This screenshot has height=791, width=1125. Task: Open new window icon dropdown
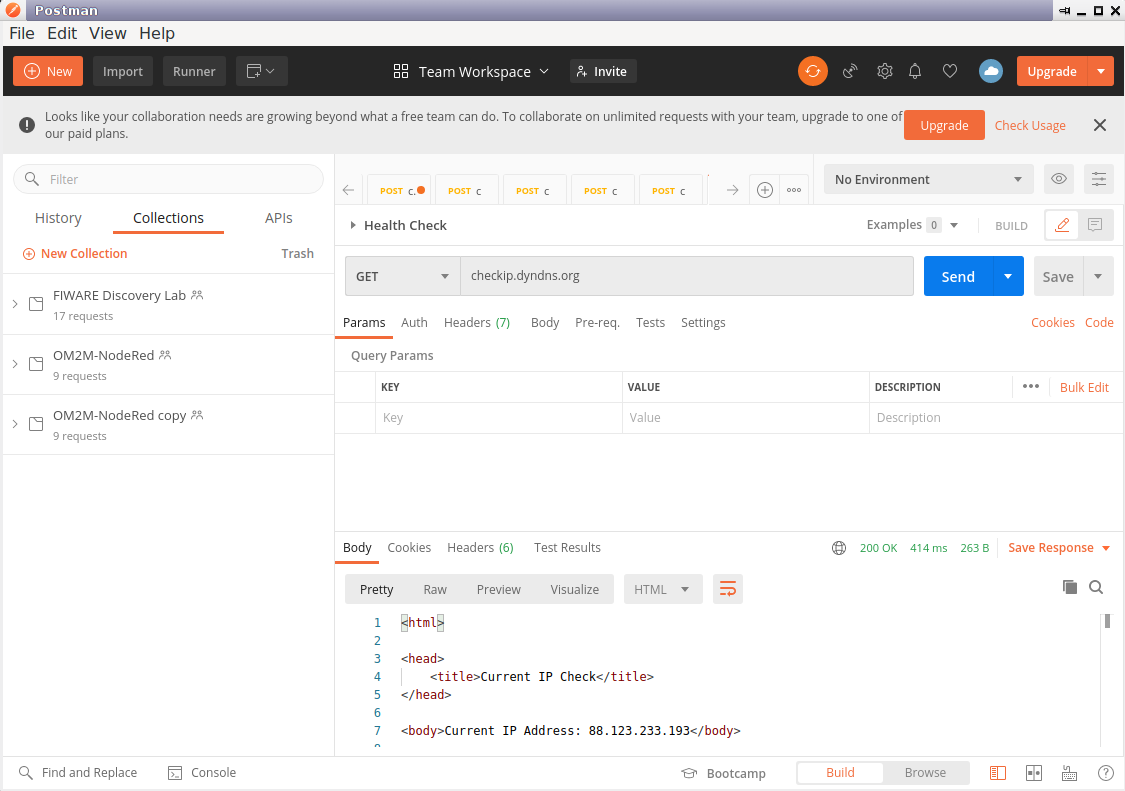pos(261,71)
